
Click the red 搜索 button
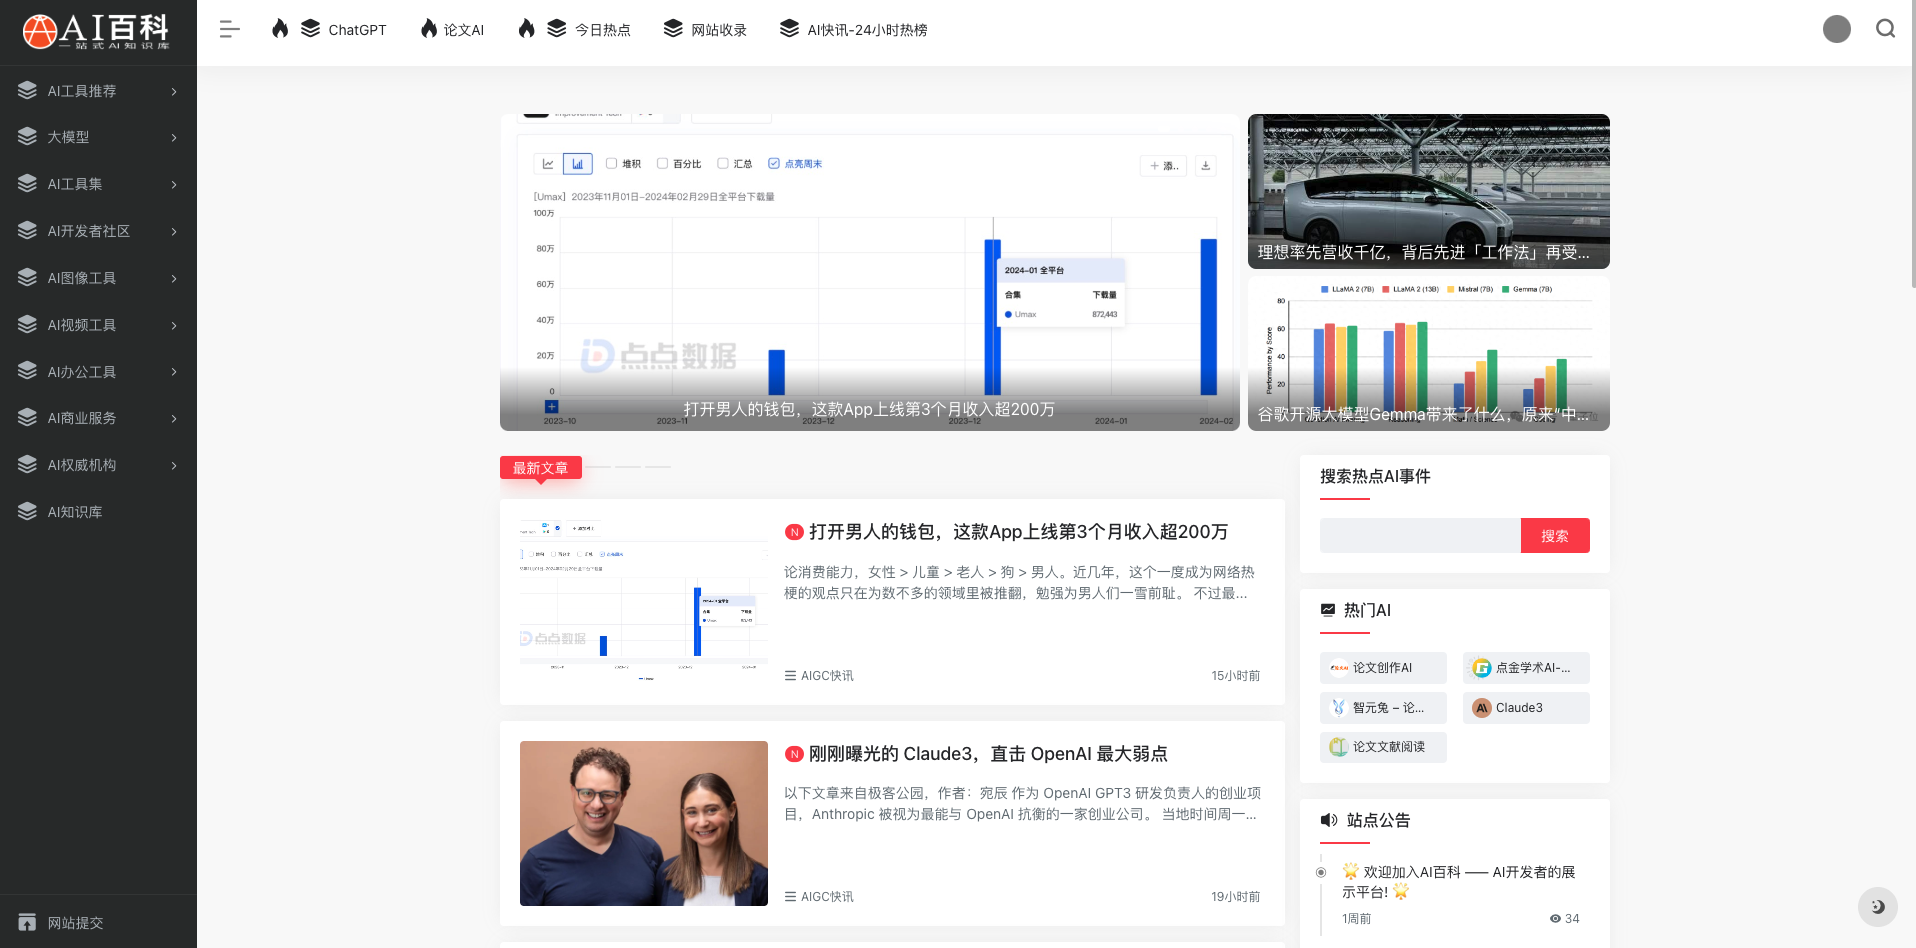pyautogui.click(x=1555, y=536)
